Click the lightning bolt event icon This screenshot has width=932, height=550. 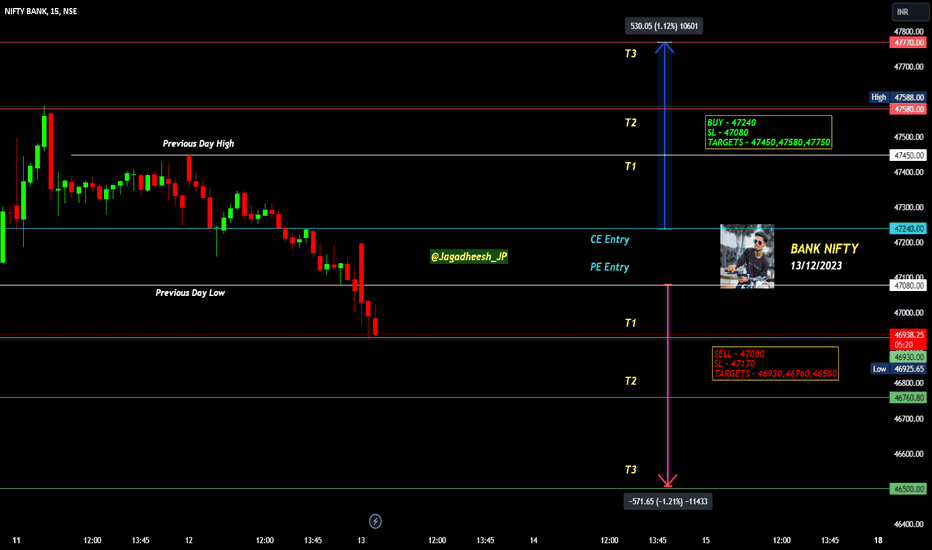375,521
